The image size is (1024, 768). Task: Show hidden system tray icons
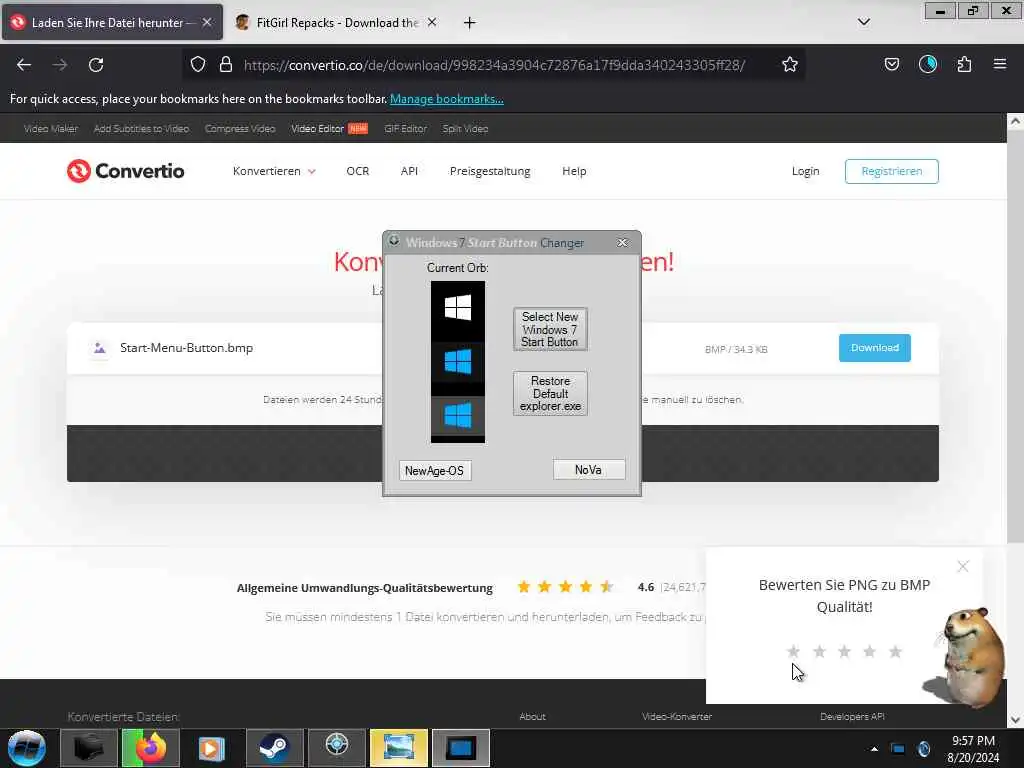pyautogui.click(x=874, y=749)
